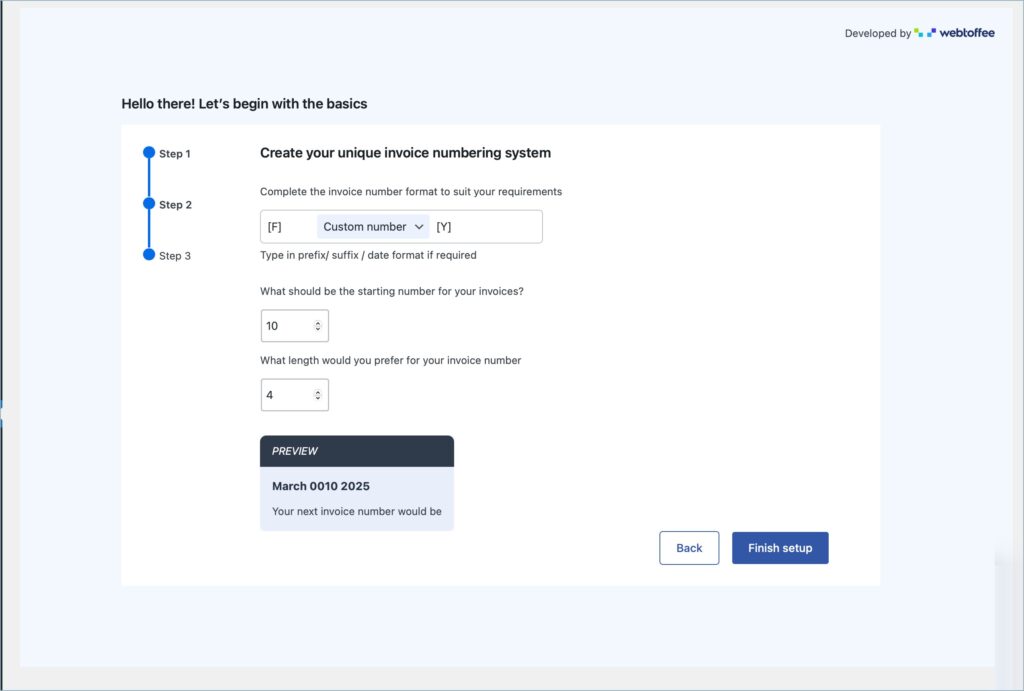The image size is (1024, 691).
Task: Click 'Create your unique invoice numbering system' heading
Action: coord(406,153)
